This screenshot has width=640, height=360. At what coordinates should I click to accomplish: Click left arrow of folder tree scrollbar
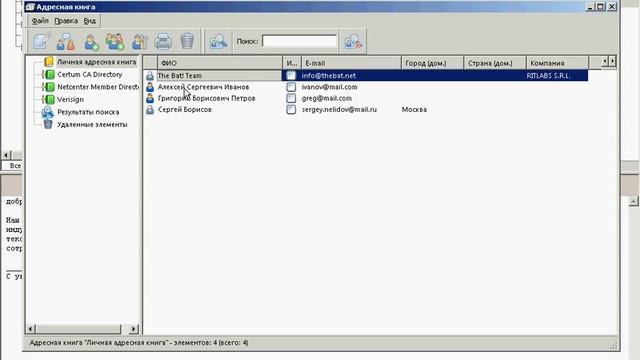(31, 329)
